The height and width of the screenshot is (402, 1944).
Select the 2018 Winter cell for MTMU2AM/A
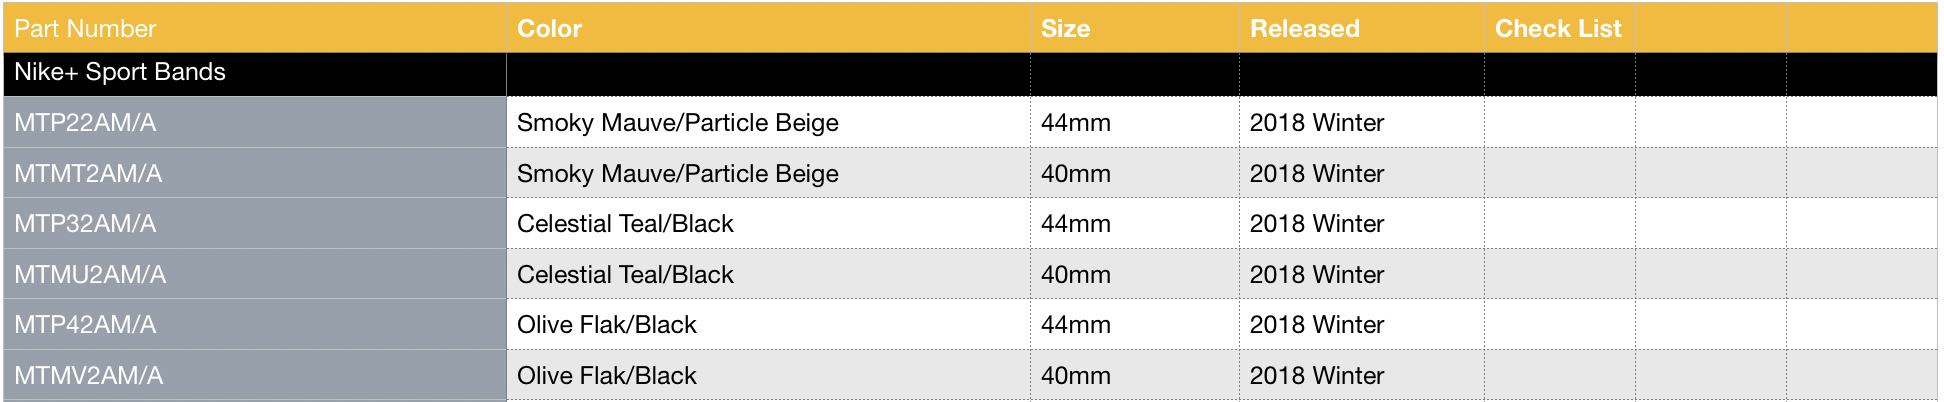coord(1316,275)
